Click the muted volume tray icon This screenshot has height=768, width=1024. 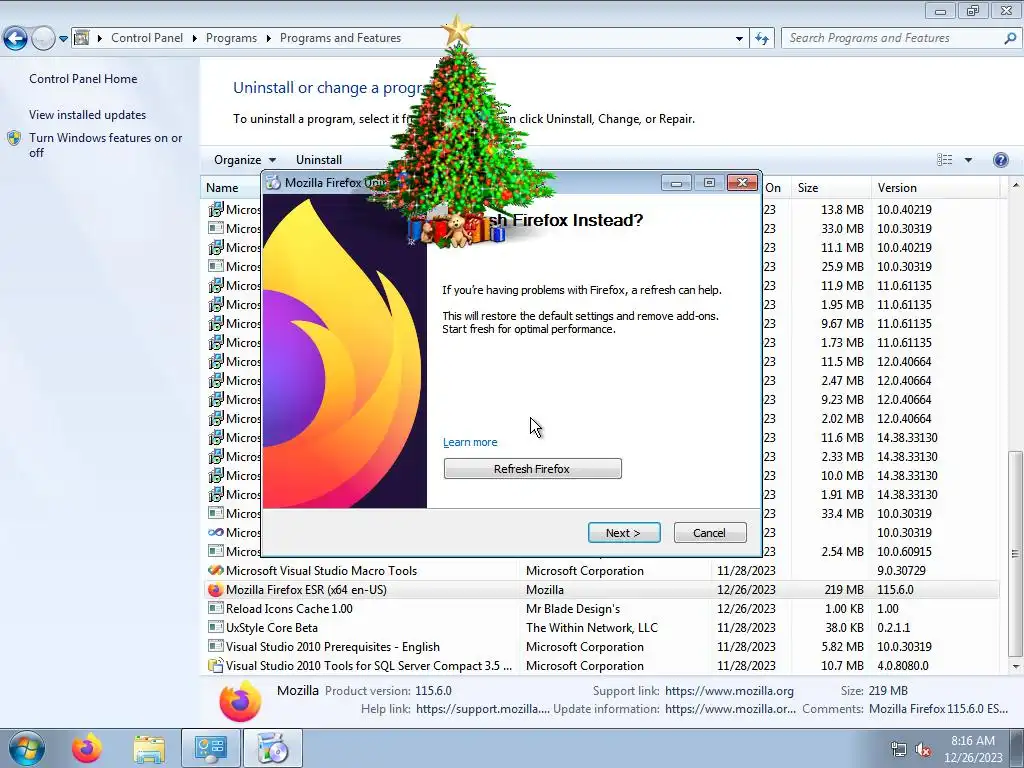[x=923, y=750]
